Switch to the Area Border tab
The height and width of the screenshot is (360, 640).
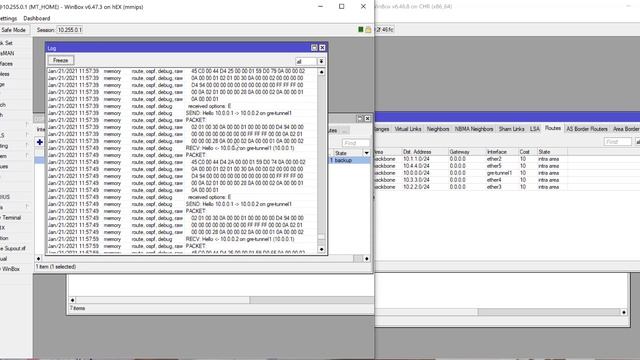coord(625,129)
